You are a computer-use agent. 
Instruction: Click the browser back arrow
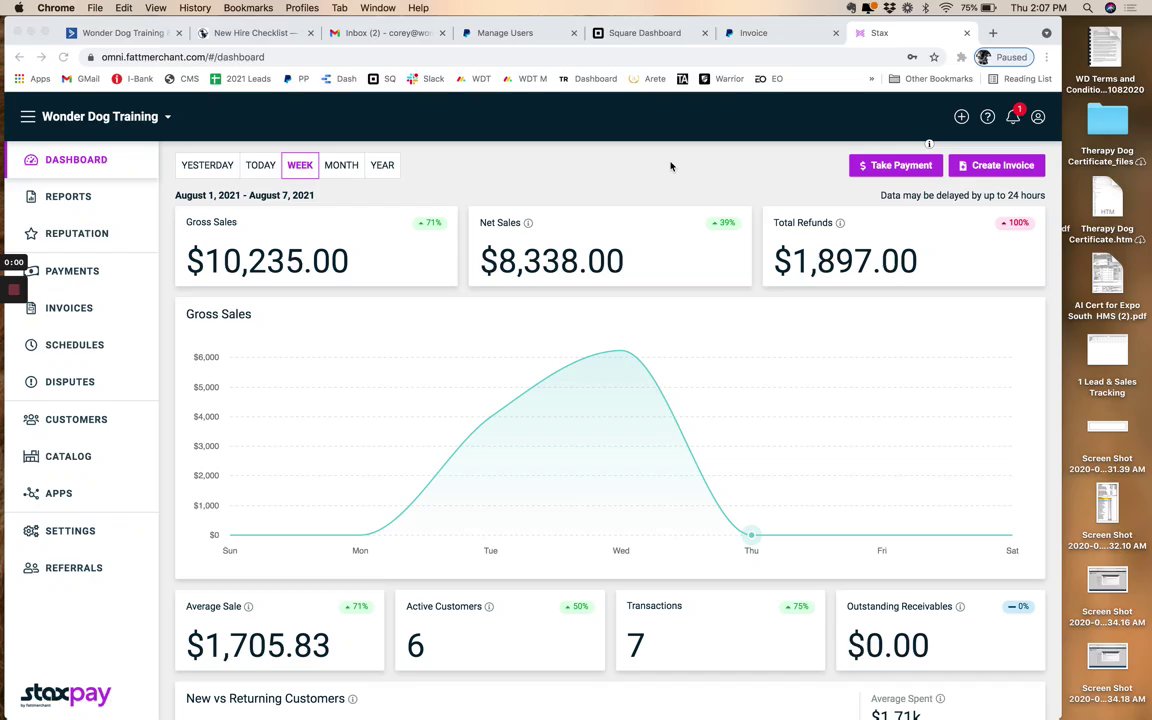(20, 57)
